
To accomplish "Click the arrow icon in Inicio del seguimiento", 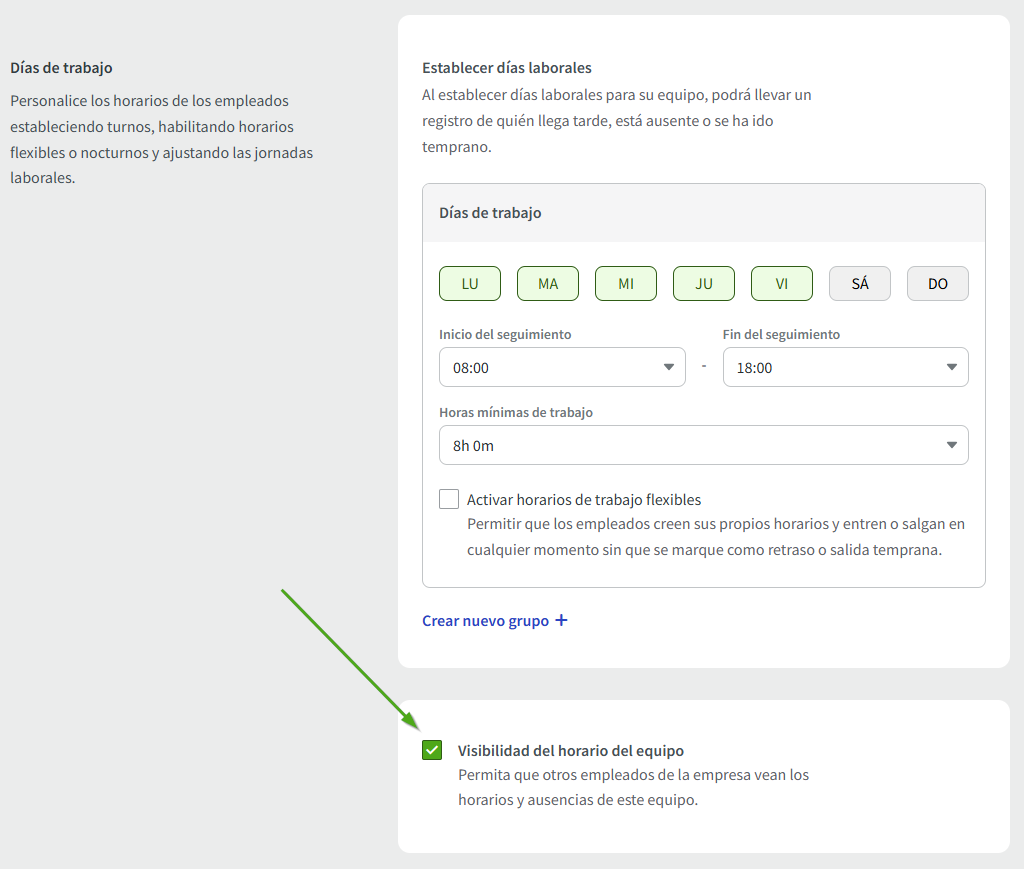I will (669, 367).
